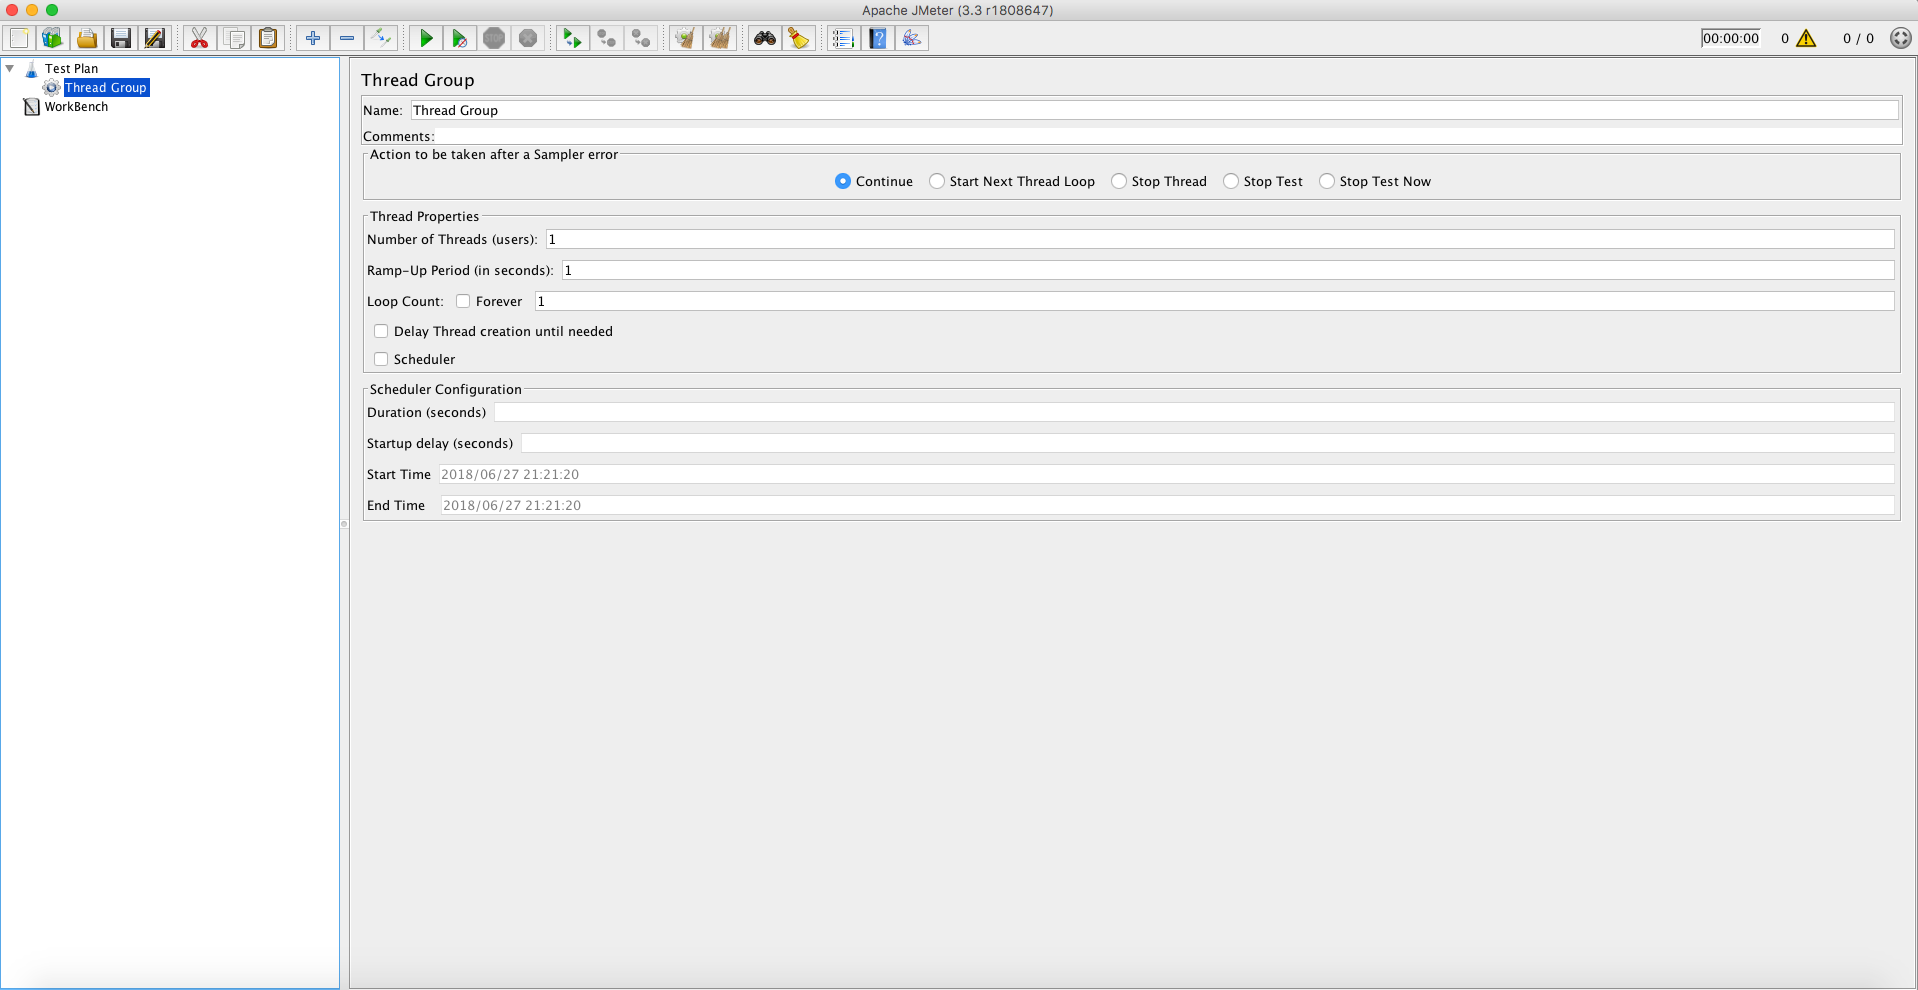Click the Toggle enable/disable toolbar icon
1918x990 pixels.
tap(381, 38)
